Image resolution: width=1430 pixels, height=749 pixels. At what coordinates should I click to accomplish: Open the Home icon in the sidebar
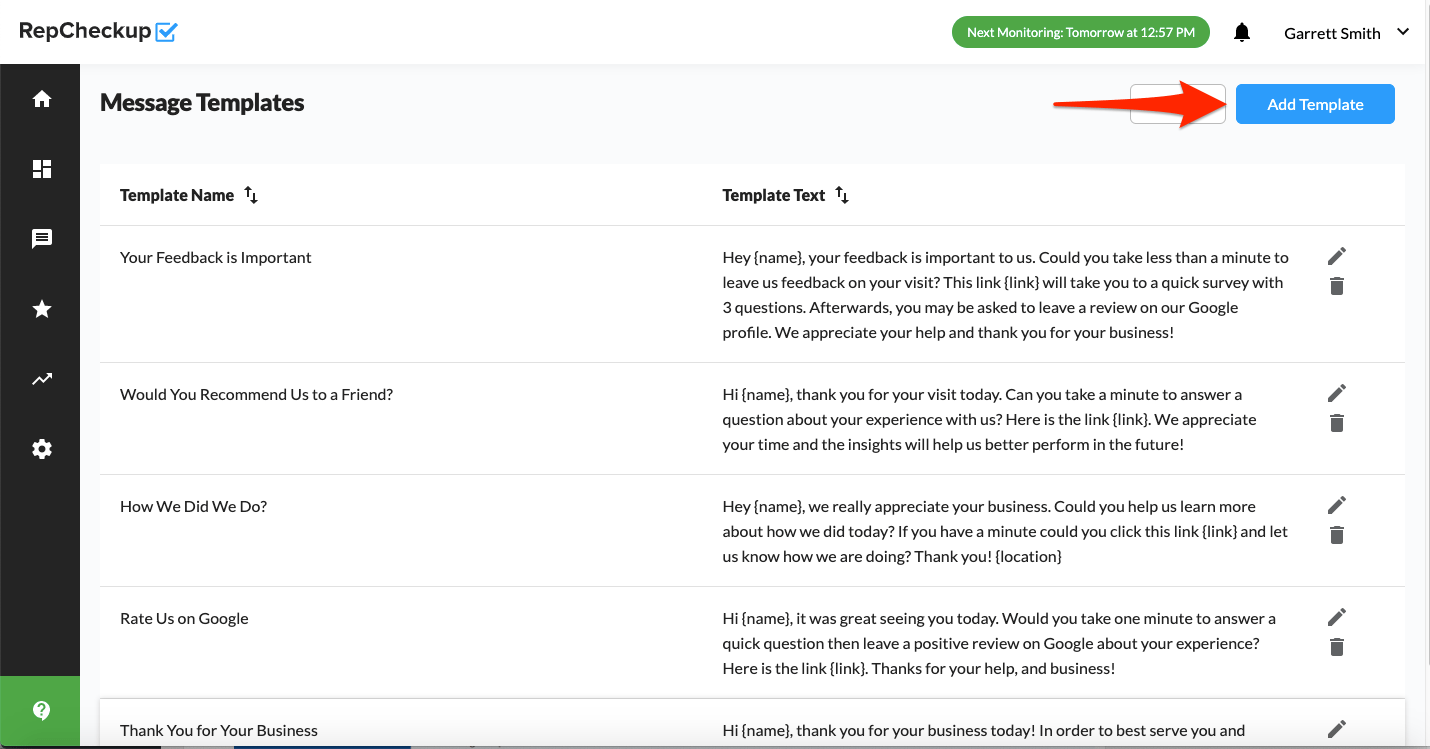click(x=42, y=99)
